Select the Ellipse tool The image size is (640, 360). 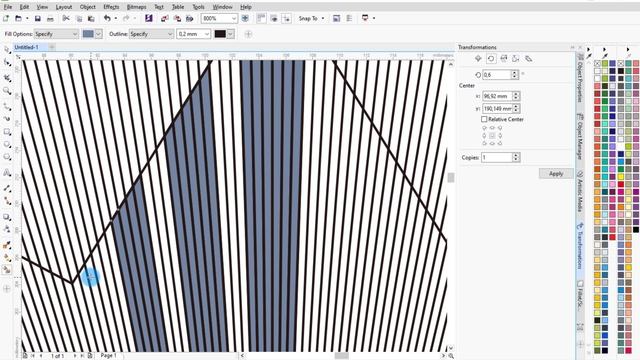[x=7, y=144]
